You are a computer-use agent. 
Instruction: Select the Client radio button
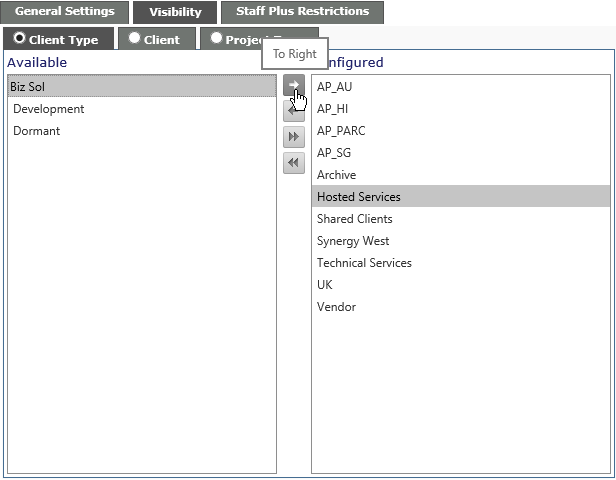(134, 38)
